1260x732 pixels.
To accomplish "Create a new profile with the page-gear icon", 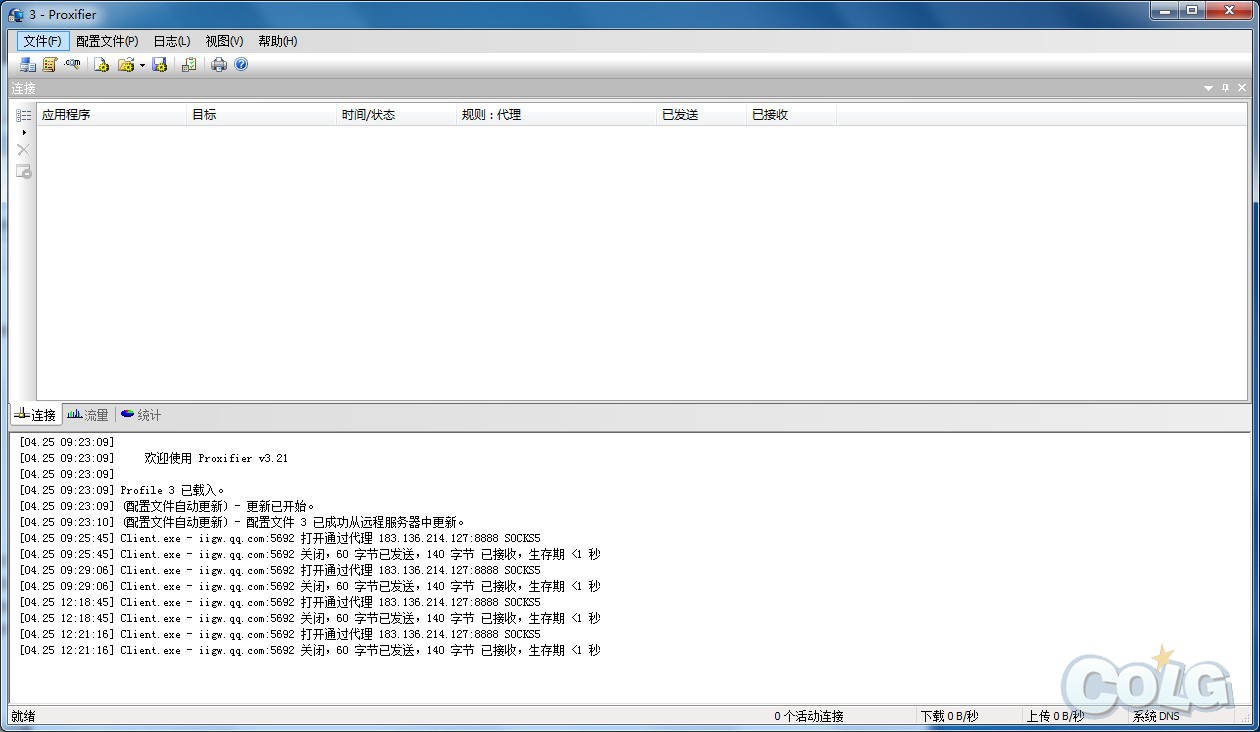I will pyautogui.click(x=101, y=64).
